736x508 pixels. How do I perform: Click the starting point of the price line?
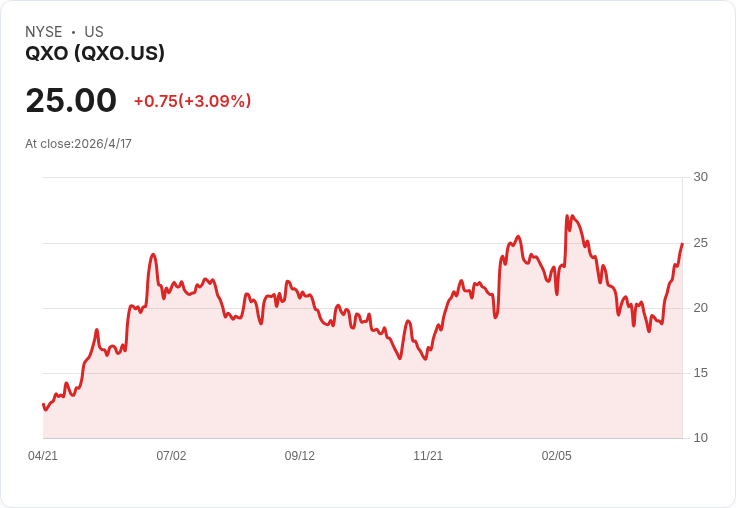click(x=44, y=404)
